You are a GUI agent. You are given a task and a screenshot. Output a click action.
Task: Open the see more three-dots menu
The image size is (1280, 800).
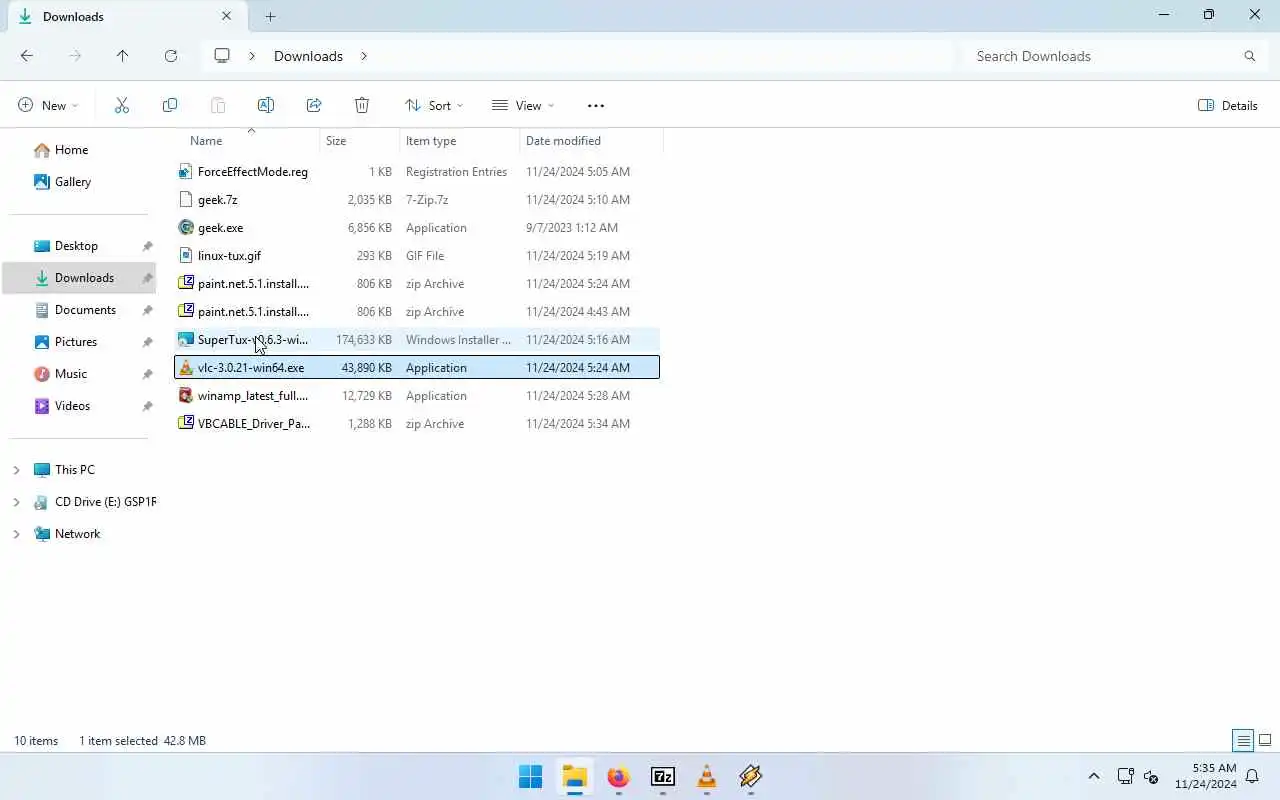point(596,105)
